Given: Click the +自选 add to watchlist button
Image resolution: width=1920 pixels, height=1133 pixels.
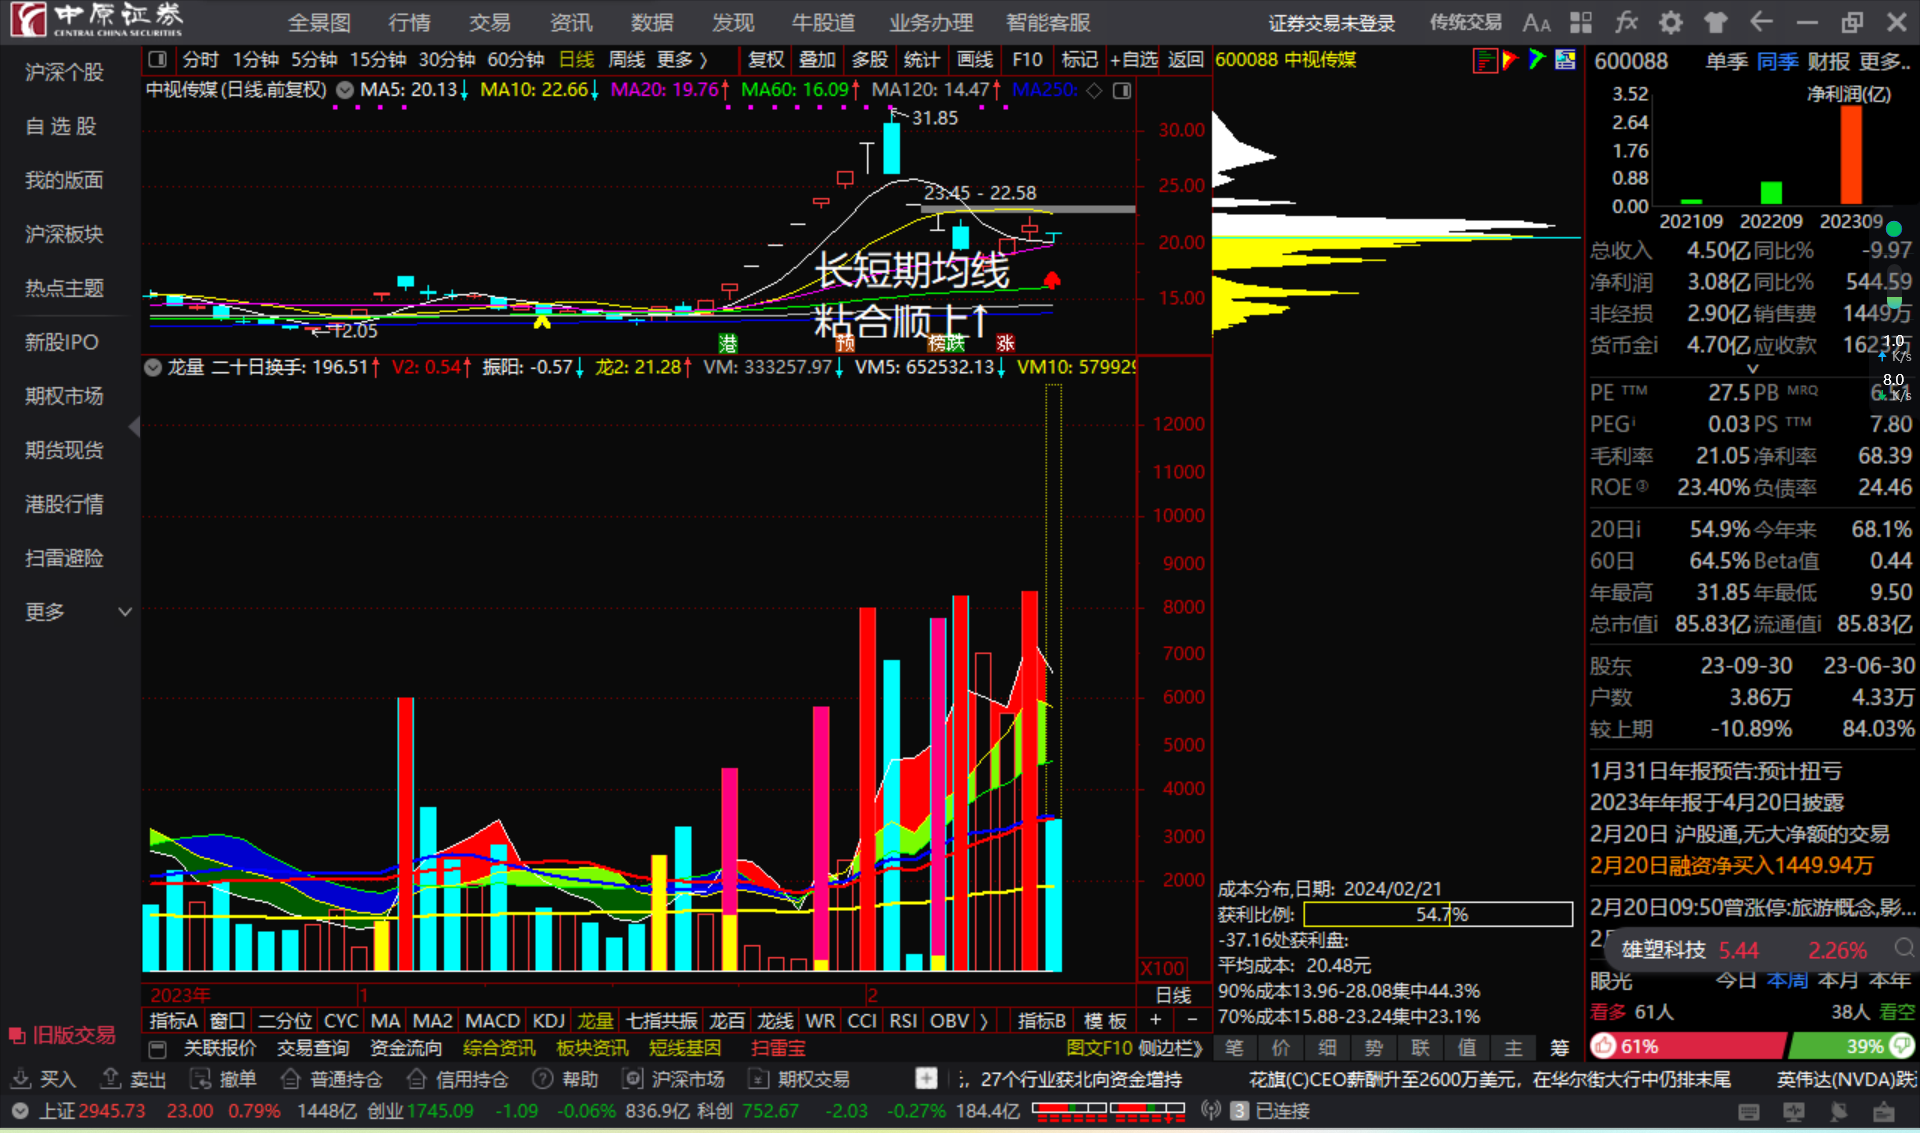Looking at the screenshot, I should click(x=1134, y=60).
